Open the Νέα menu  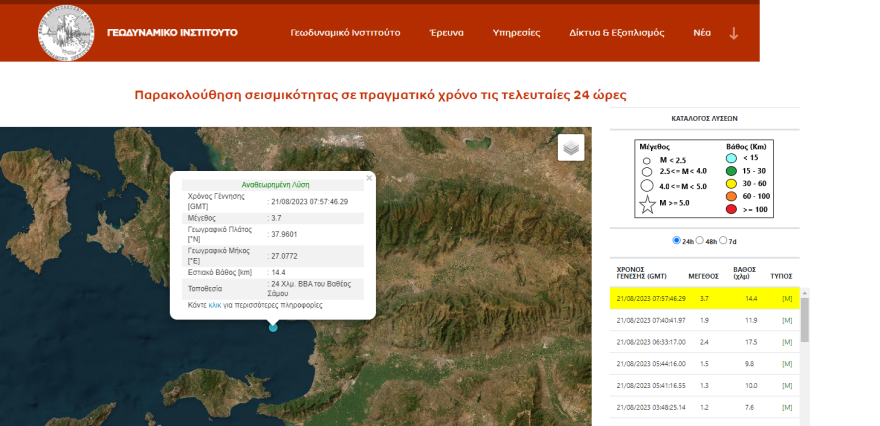pyautogui.click(x=702, y=33)
